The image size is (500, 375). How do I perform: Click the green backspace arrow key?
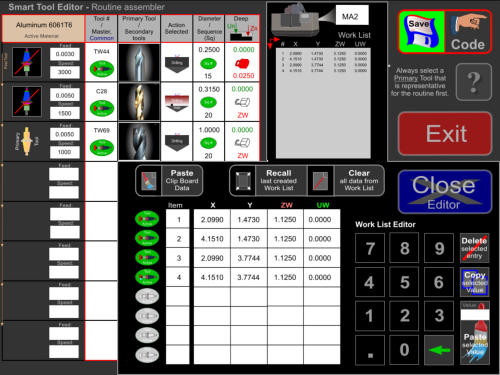439,350
